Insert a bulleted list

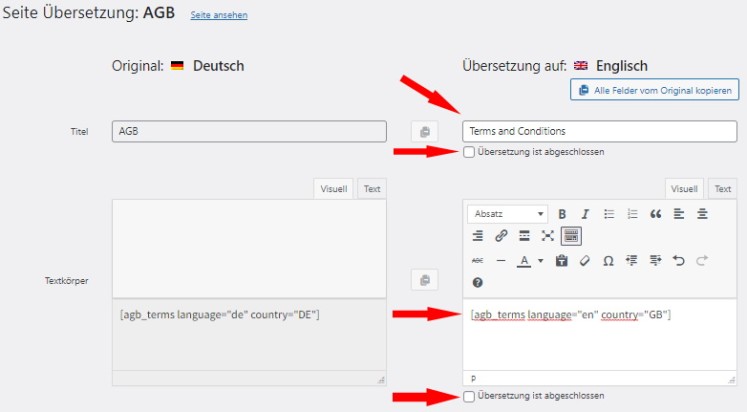609,214
